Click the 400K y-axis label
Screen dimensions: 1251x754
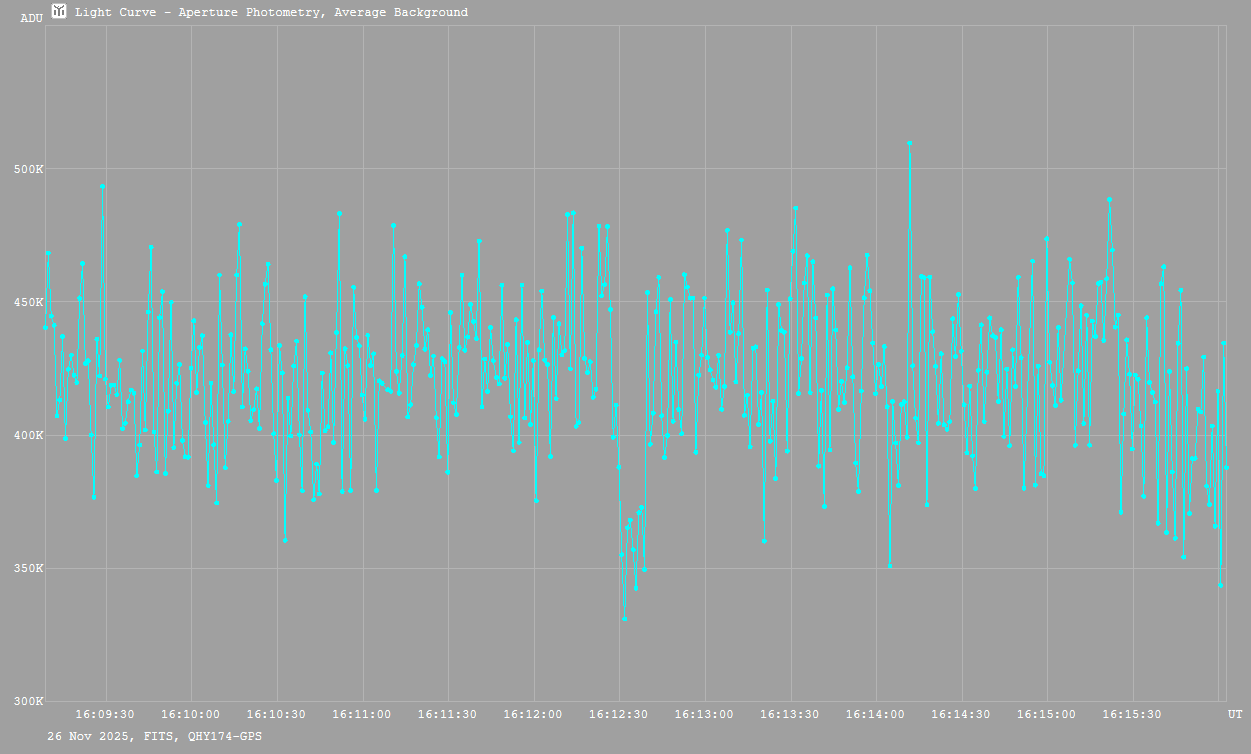[x=28, y=435]
